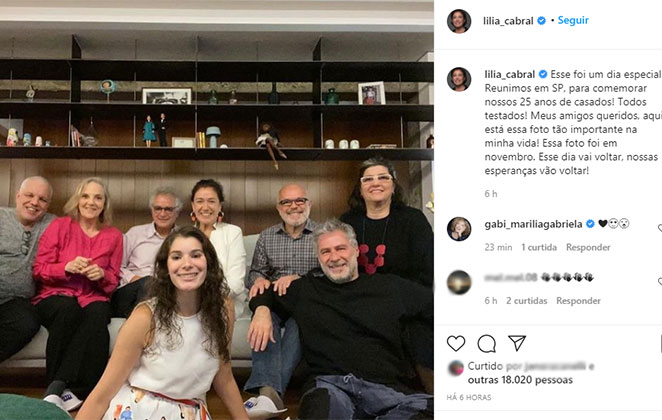Reply to the second comment with Responder
Viewport: 662px width, 420px height.
578,301
